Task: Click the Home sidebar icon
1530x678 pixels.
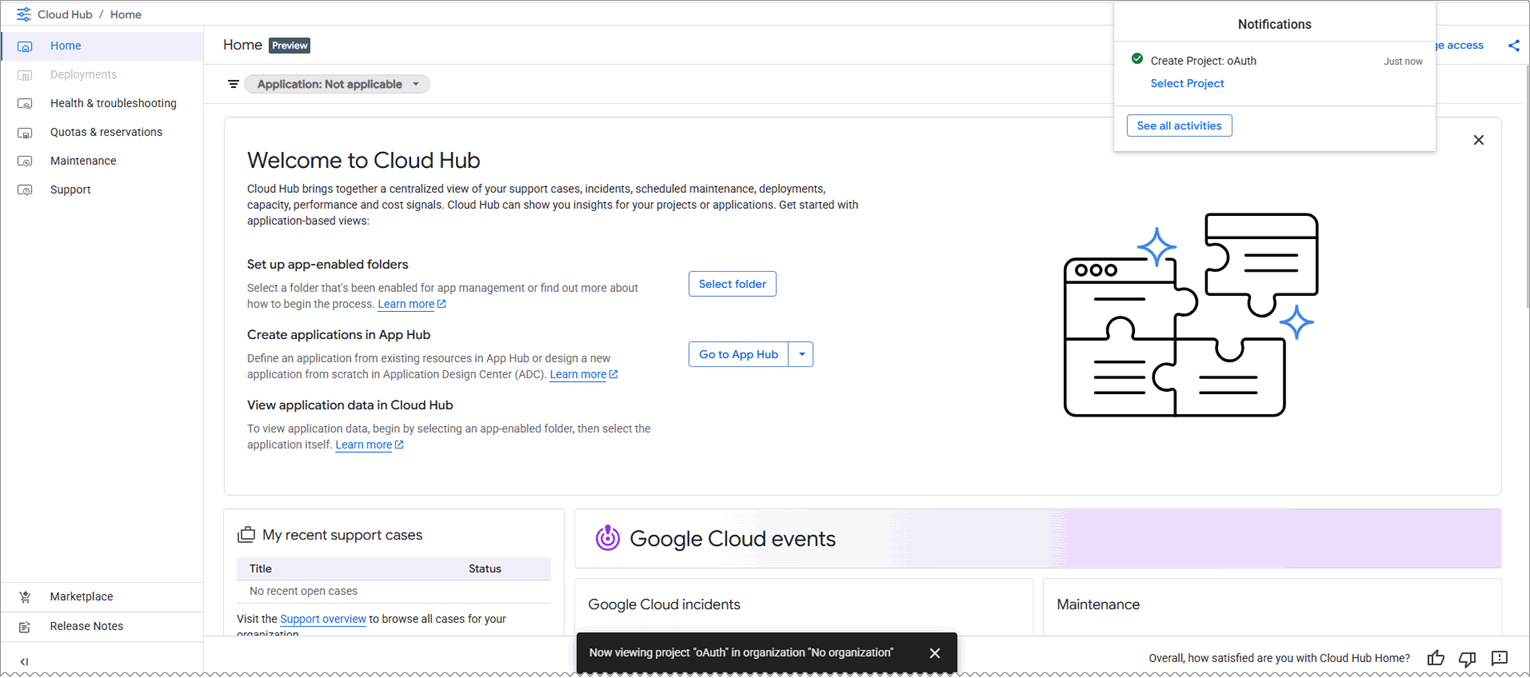Action: click(x=26, y=46)
